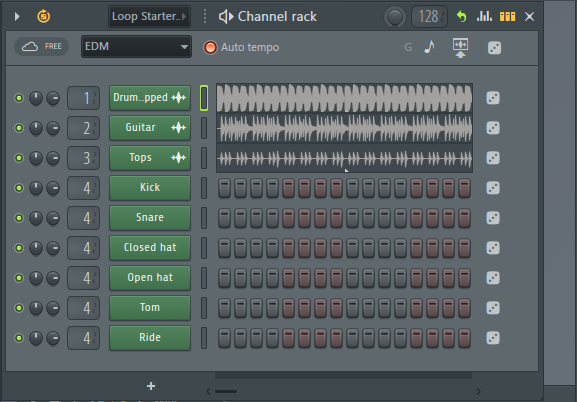
Task: Add a new channel with plus button
Action: point(151,386)
